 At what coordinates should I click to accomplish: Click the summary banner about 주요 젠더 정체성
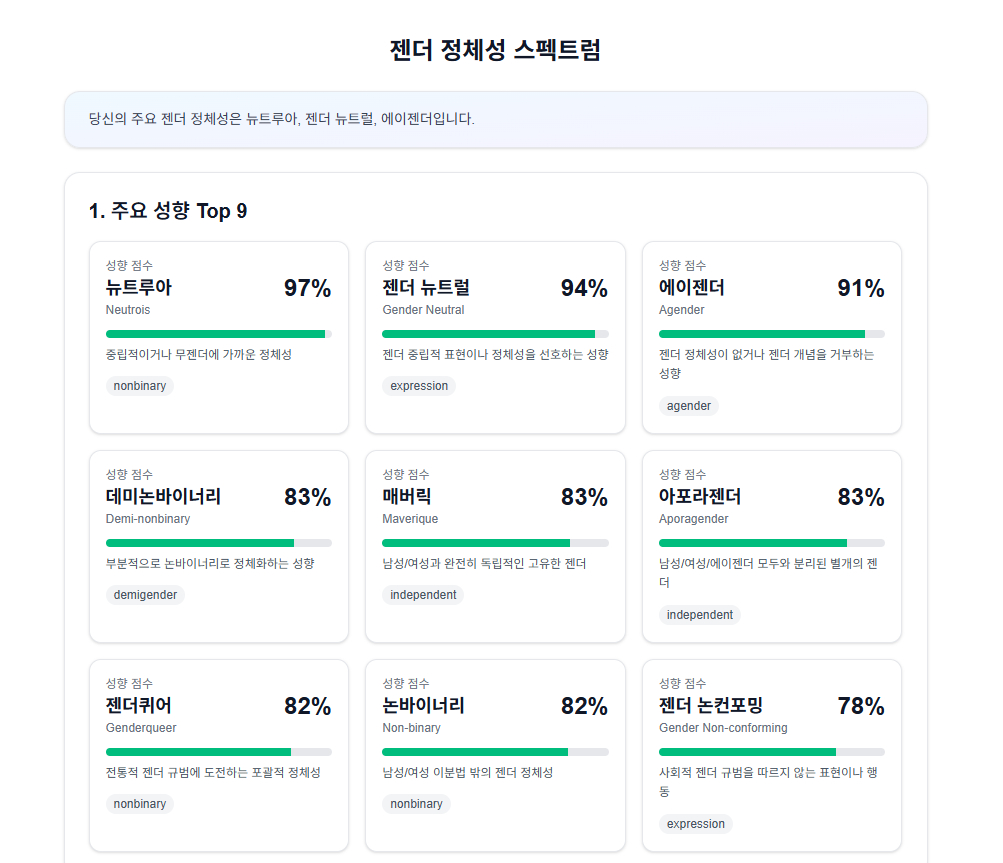(496, 119)
